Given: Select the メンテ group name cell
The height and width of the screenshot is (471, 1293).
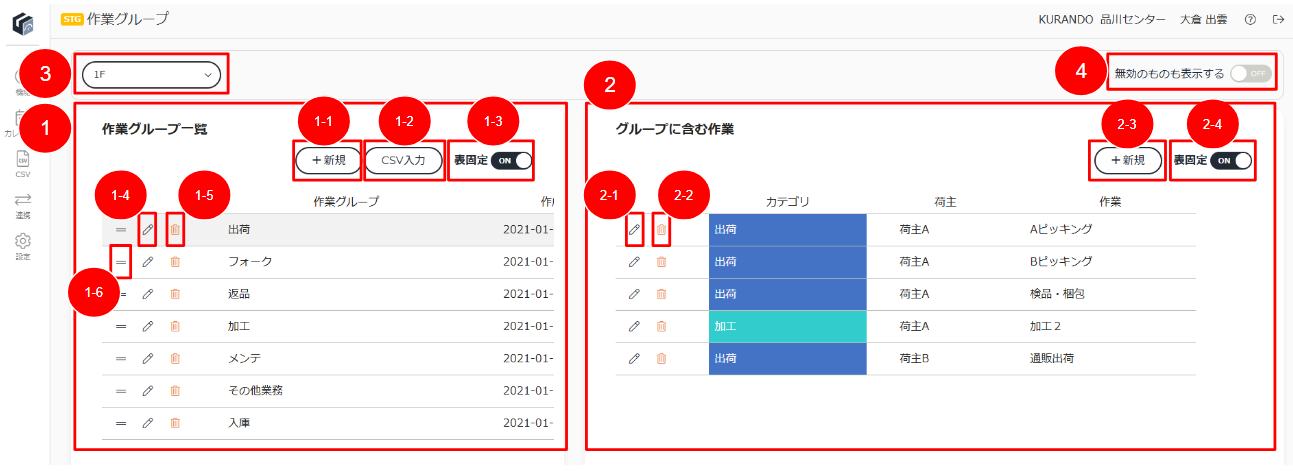Looking at the screenshot, I should [245, 358].
